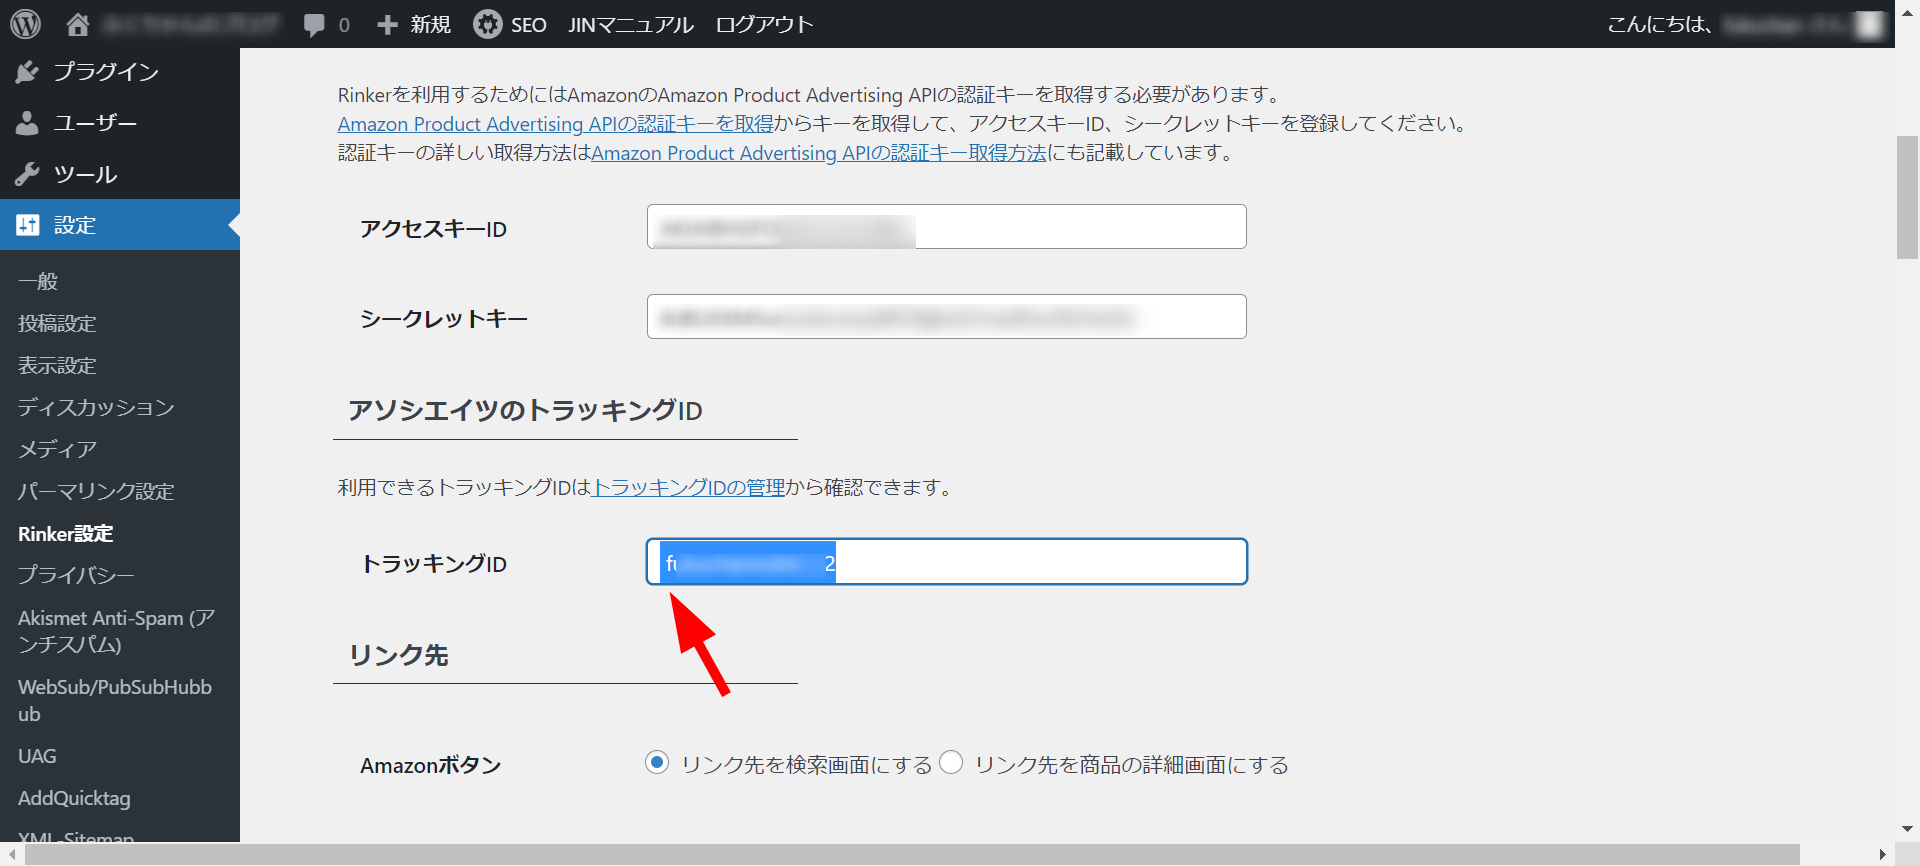Image resolution: width=1920 pixels, height=866 pixels.
Task: Click the vertical page scrollbar thumb
Action: tap(1907, 197)
